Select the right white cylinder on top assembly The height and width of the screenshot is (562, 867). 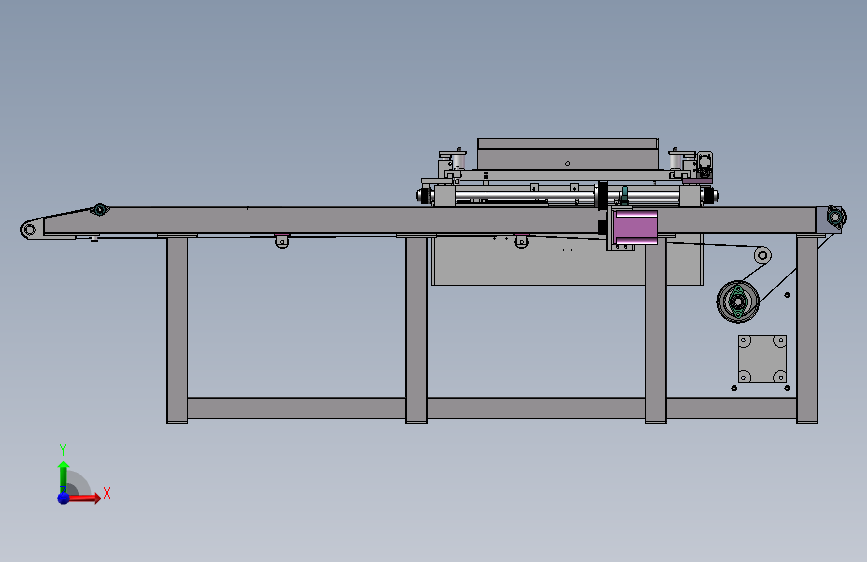675,161
